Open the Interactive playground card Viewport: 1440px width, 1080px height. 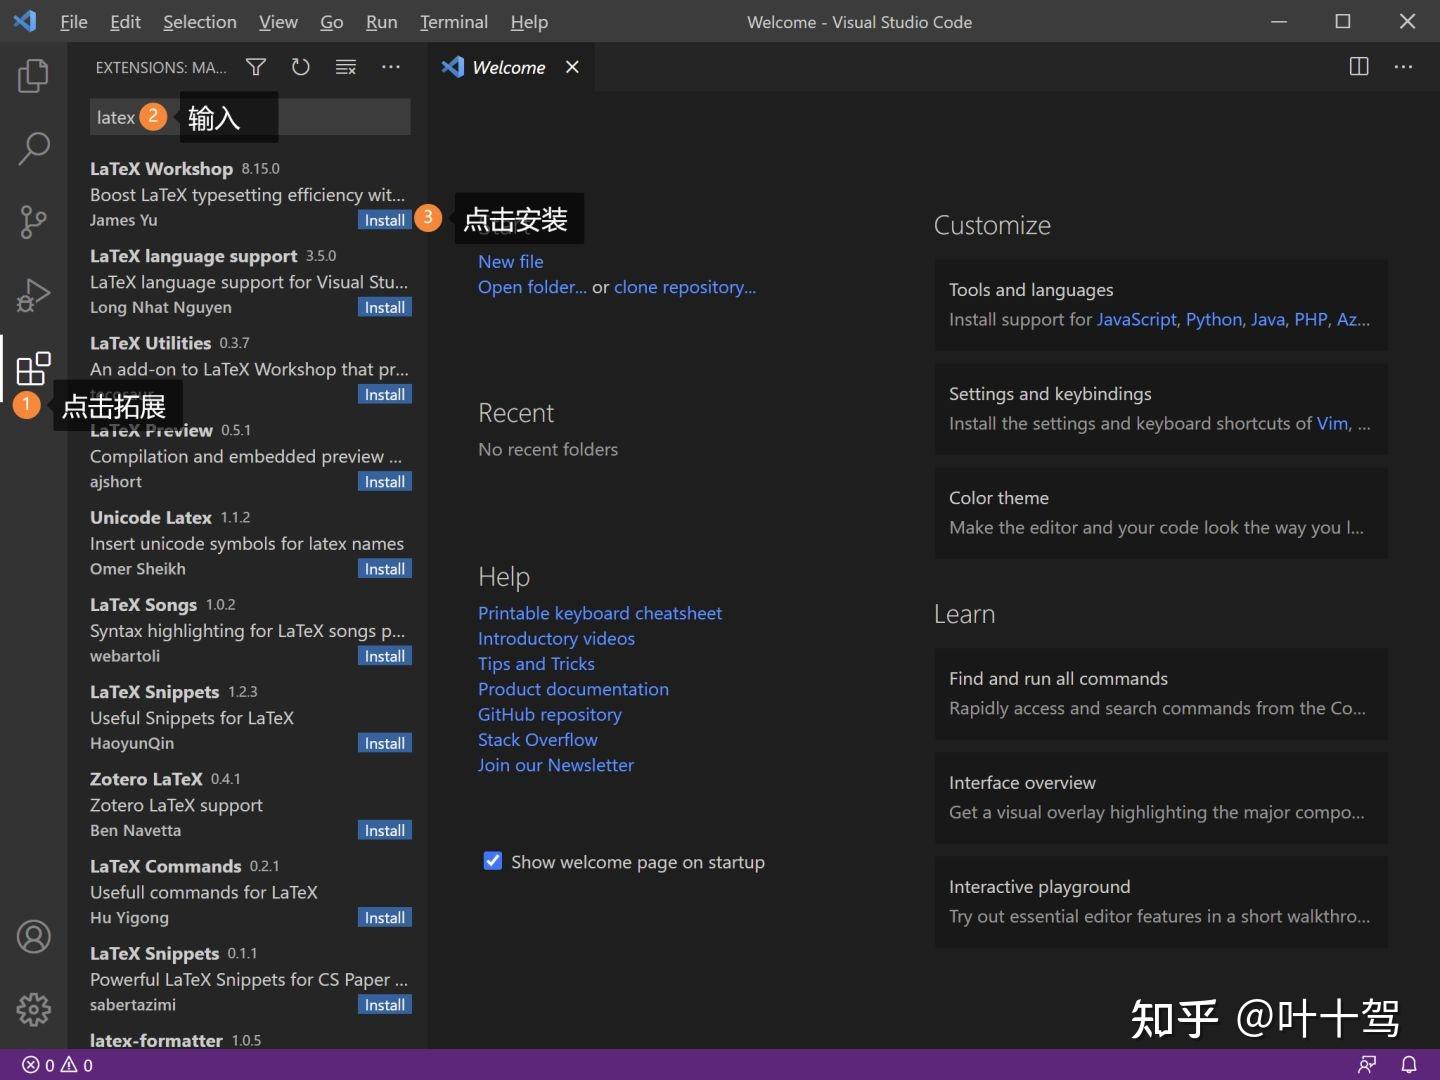click(1161, 902)
